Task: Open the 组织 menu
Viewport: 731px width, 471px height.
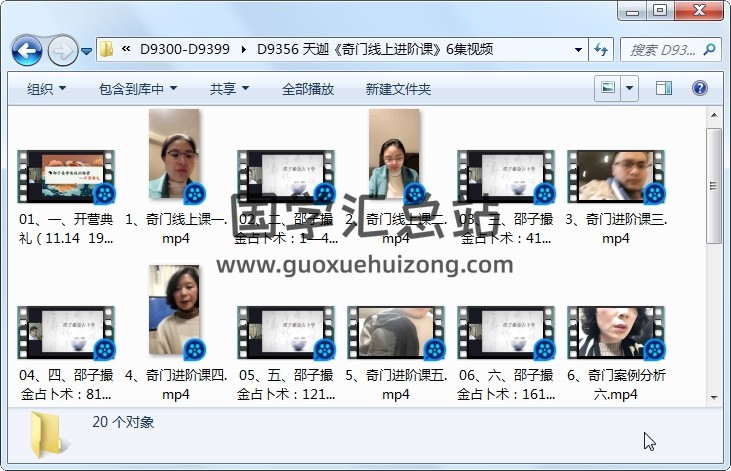Action: pyautogui.click(x=46, y=89)
